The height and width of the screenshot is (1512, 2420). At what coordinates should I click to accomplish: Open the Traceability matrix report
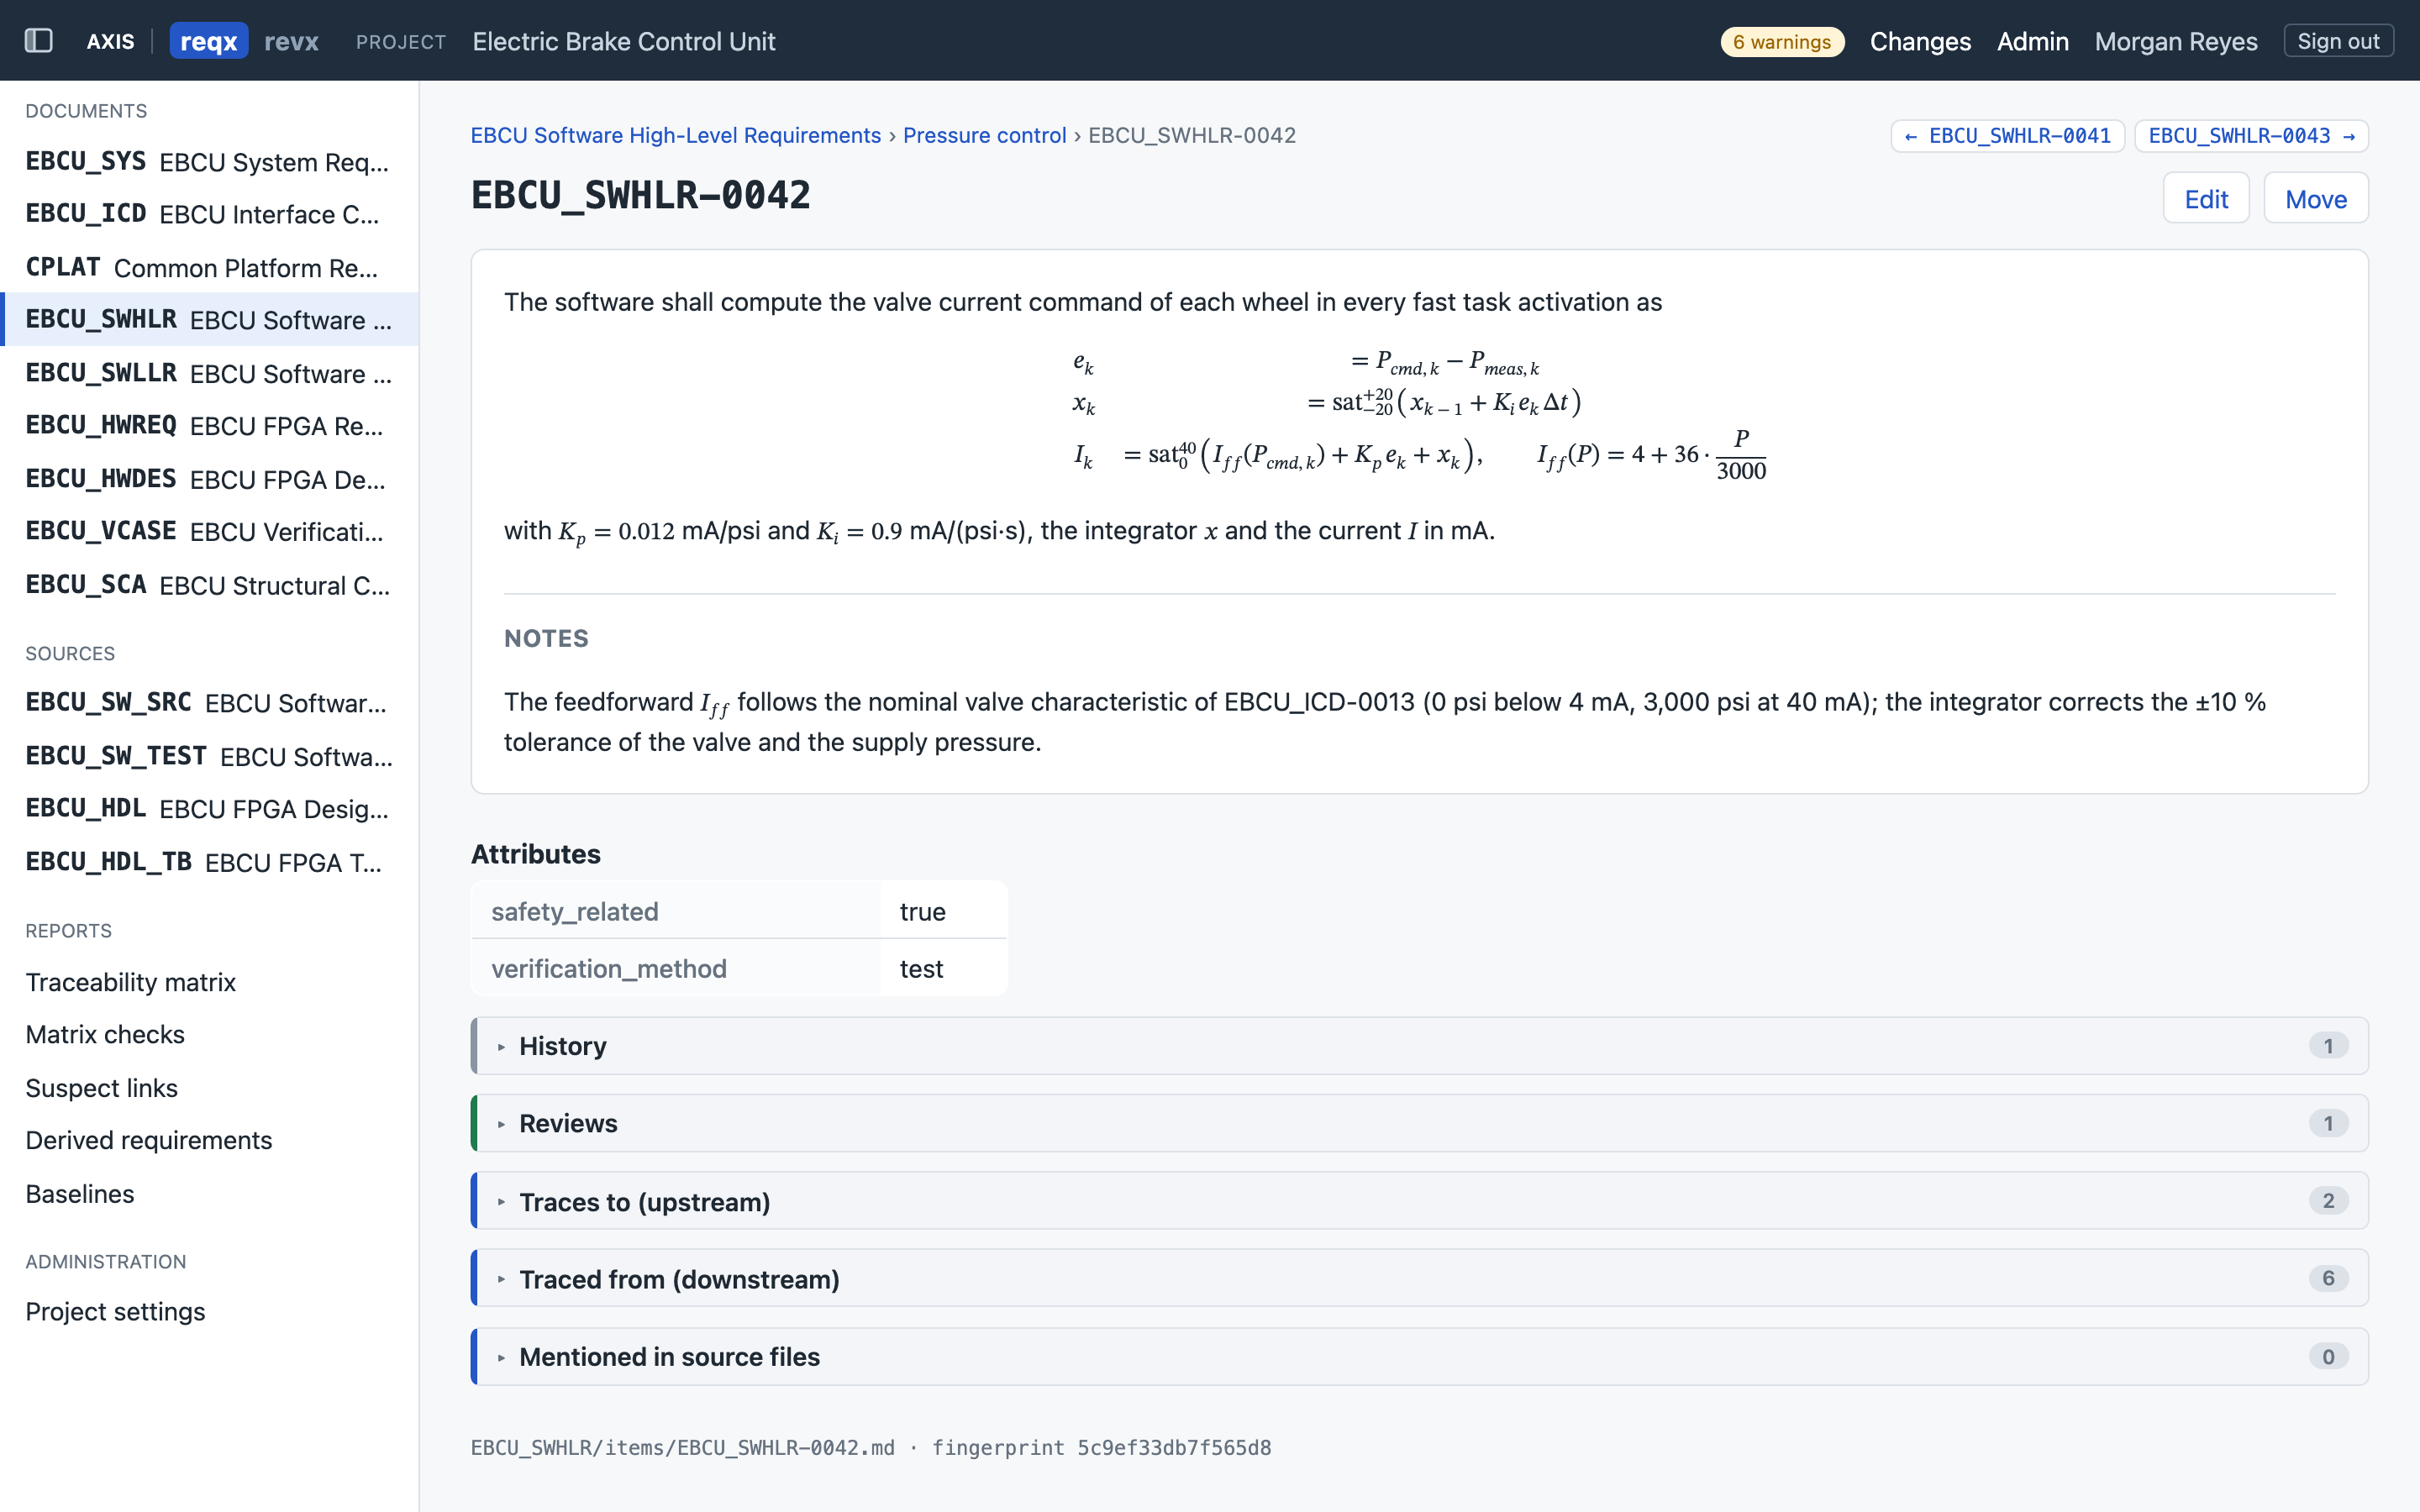(209, 982)
